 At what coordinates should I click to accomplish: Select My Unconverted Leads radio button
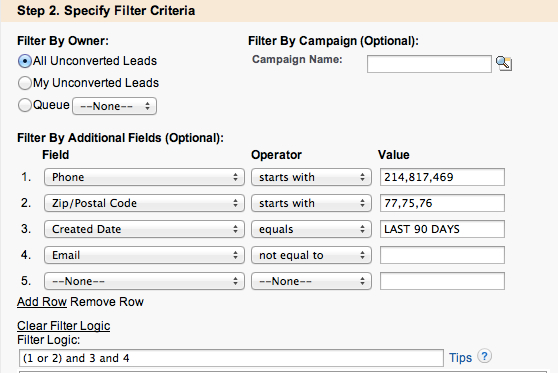pyautogui.click(x=25, y=83)
